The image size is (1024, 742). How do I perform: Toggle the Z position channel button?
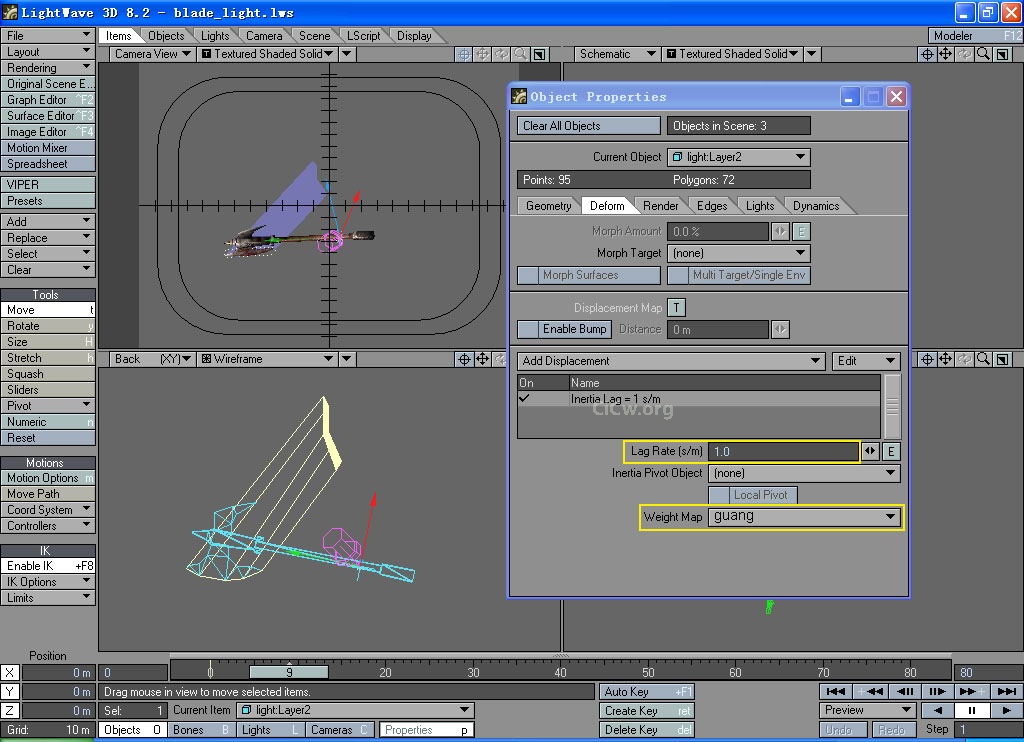click(x=10, y=710)
